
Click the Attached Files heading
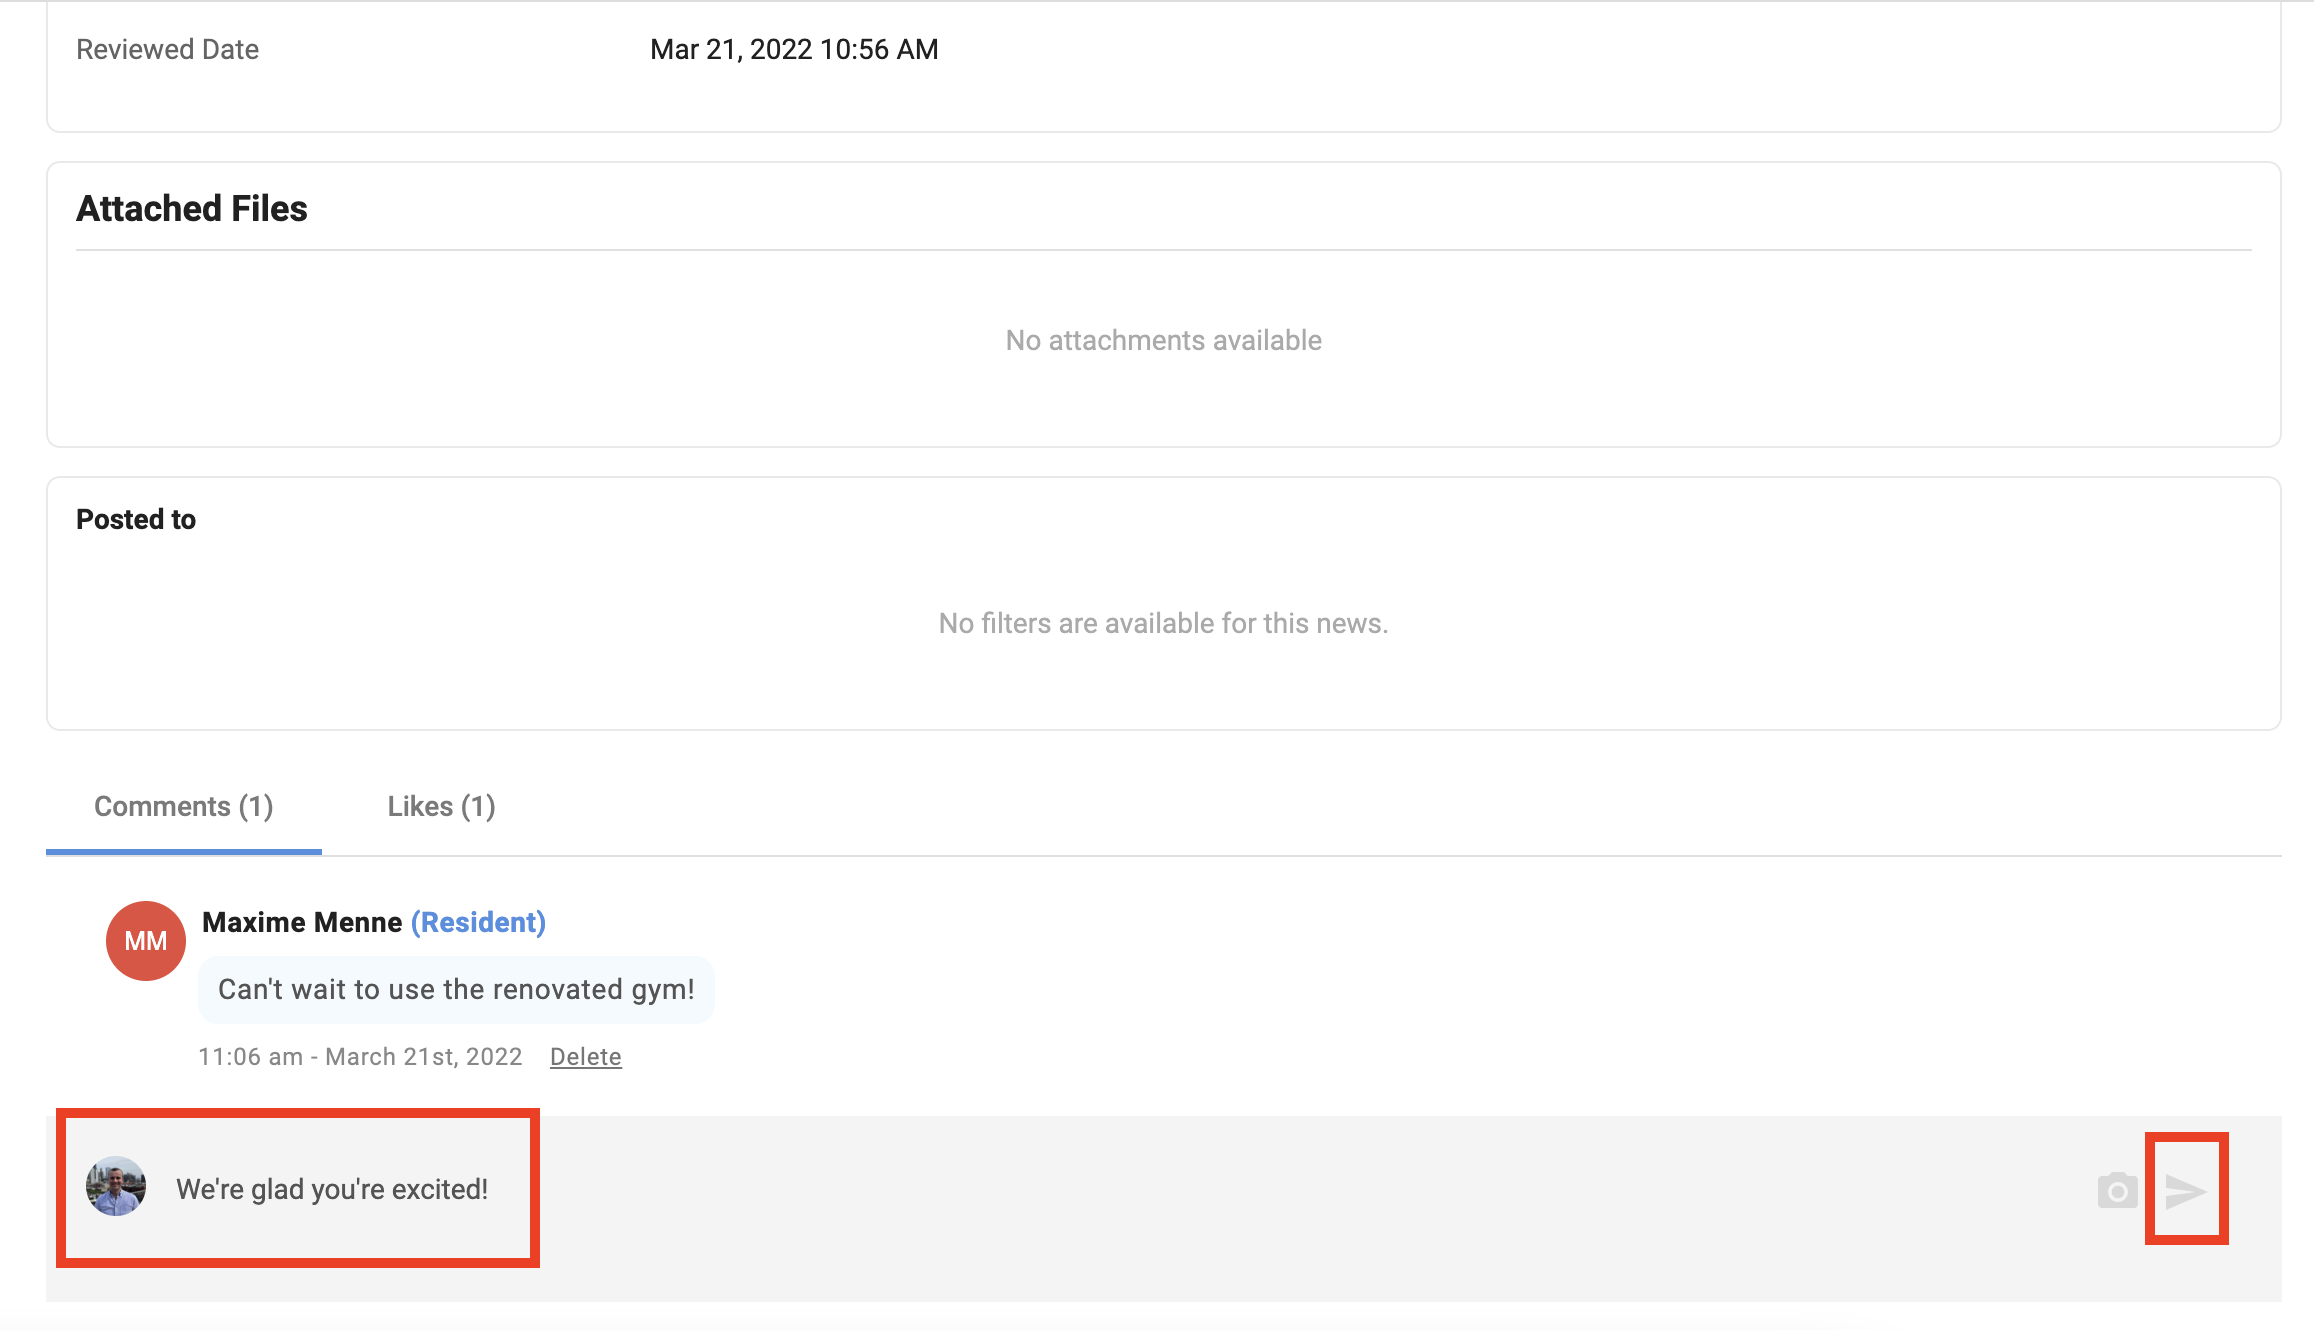click(x=192, y=209)
